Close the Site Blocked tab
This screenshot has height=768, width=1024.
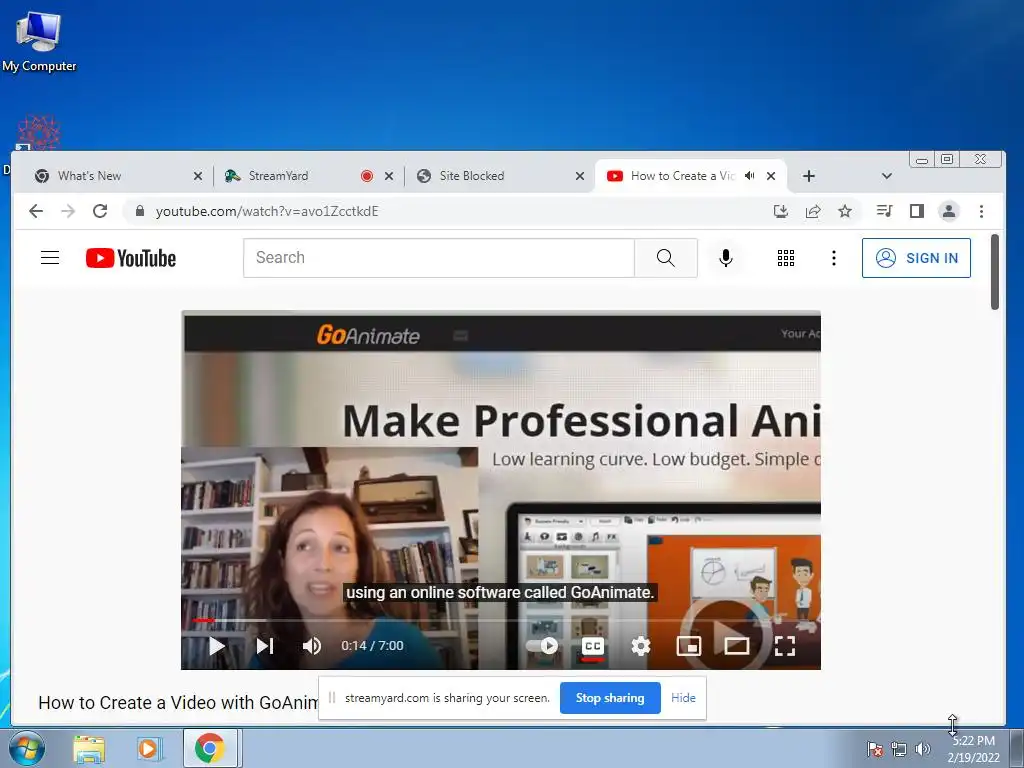point(579,176)
